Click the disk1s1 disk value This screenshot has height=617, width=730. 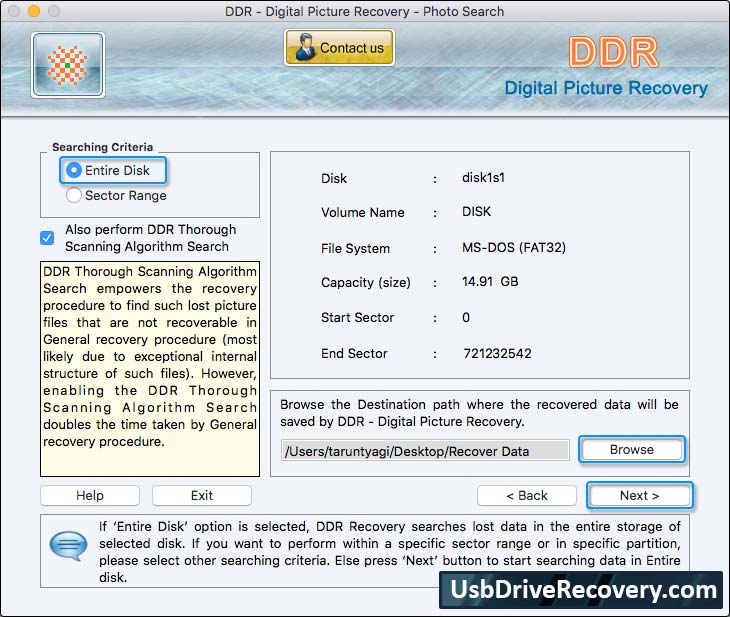pyautogui.click(x=483, y=177)
